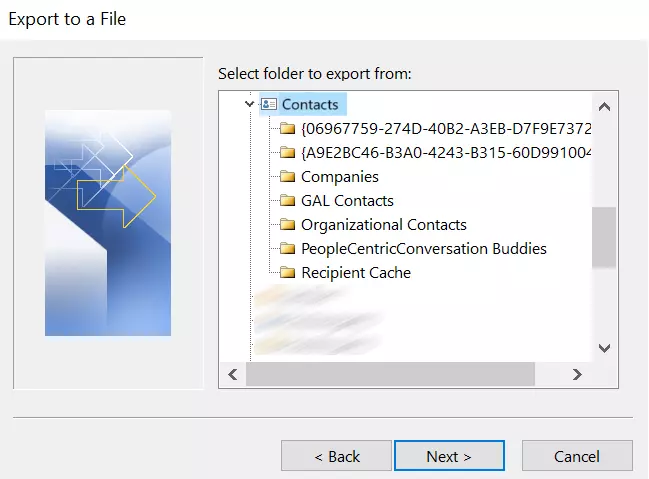649x479 pixels.
Task: Click the PeopleCentricConversation Buddies folder icon
Action: click(287, 248)
